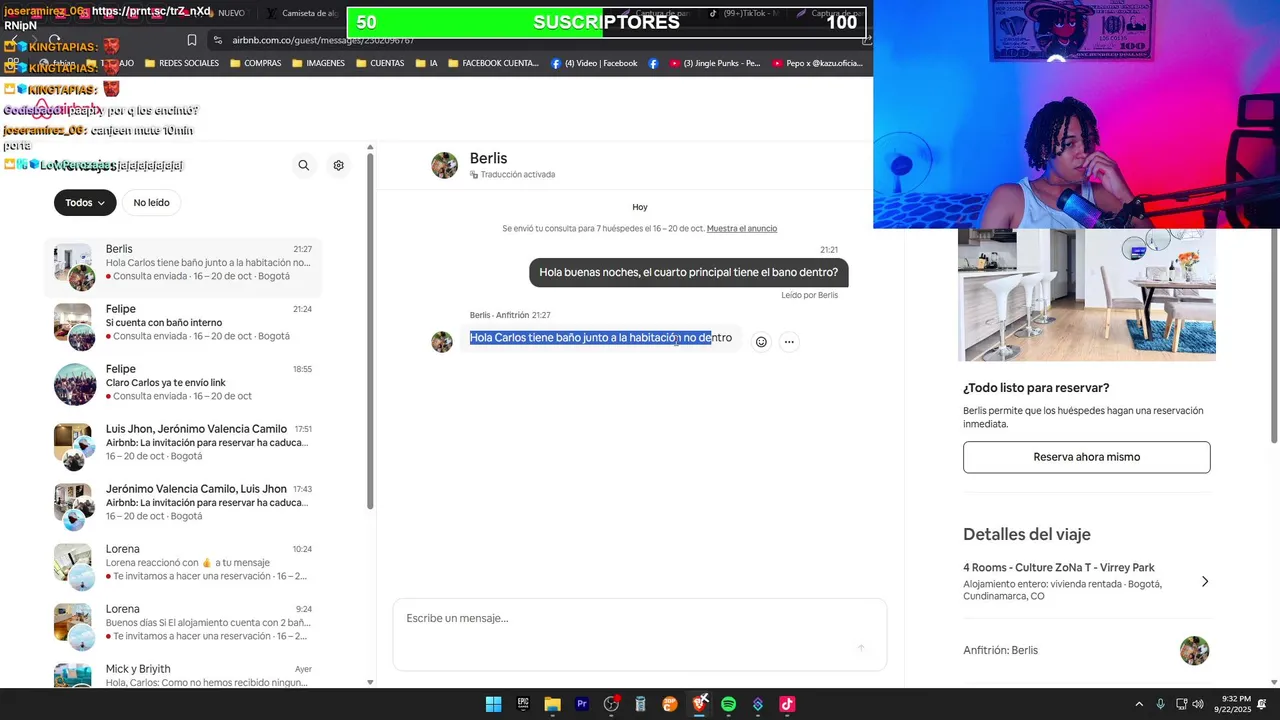
Task: Open the Windows Start menu
Action: [x=493, y=704]
